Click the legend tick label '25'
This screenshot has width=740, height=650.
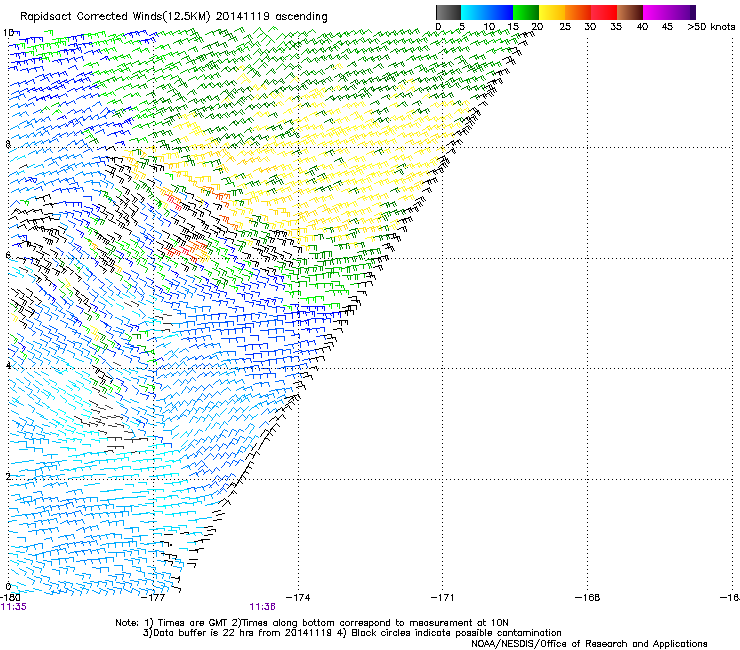tap(565, 27)
